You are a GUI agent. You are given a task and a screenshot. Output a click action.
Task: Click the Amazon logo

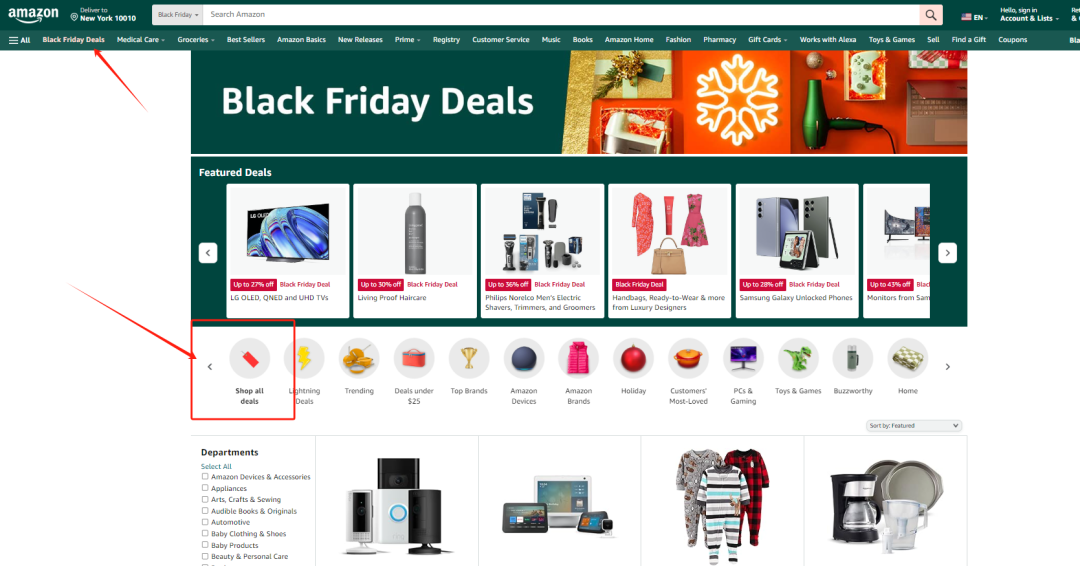click(33, 14)
